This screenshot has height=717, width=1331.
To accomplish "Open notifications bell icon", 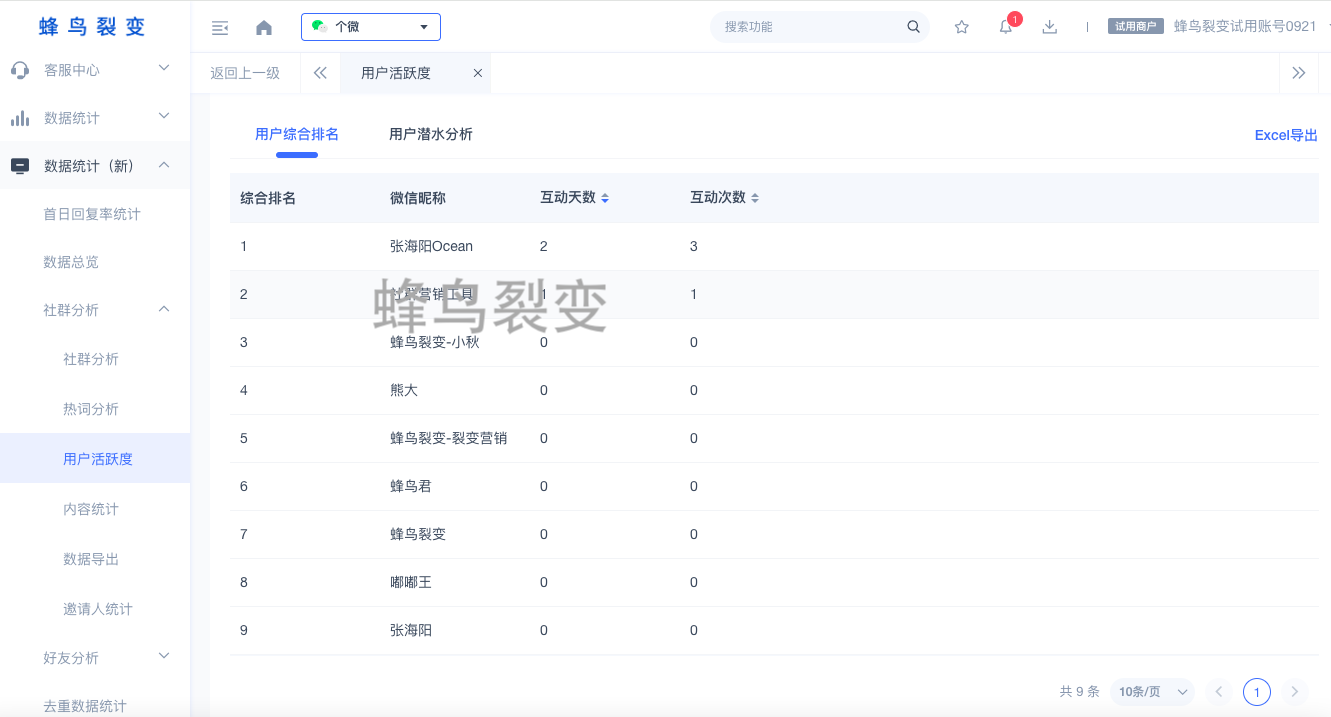I will pyautogui.click(x=1006, y=27).
